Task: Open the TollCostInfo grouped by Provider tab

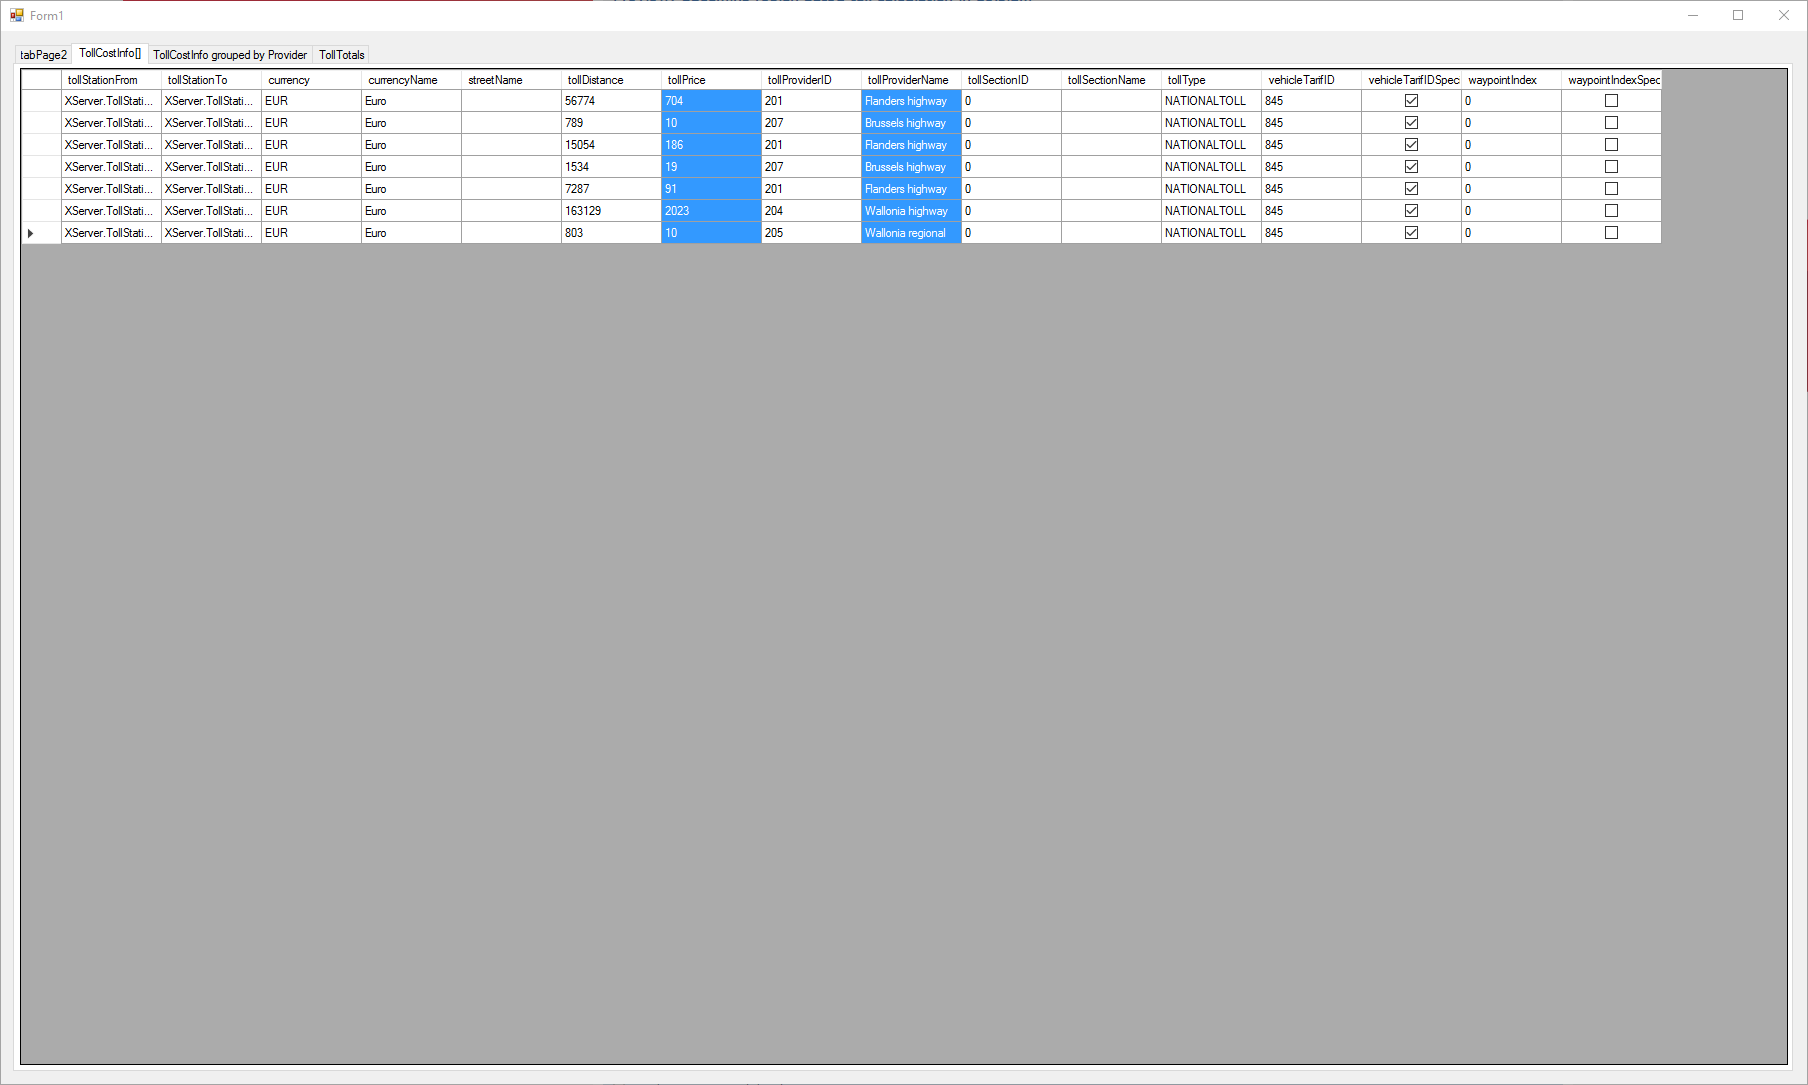Action: [230, 55]
